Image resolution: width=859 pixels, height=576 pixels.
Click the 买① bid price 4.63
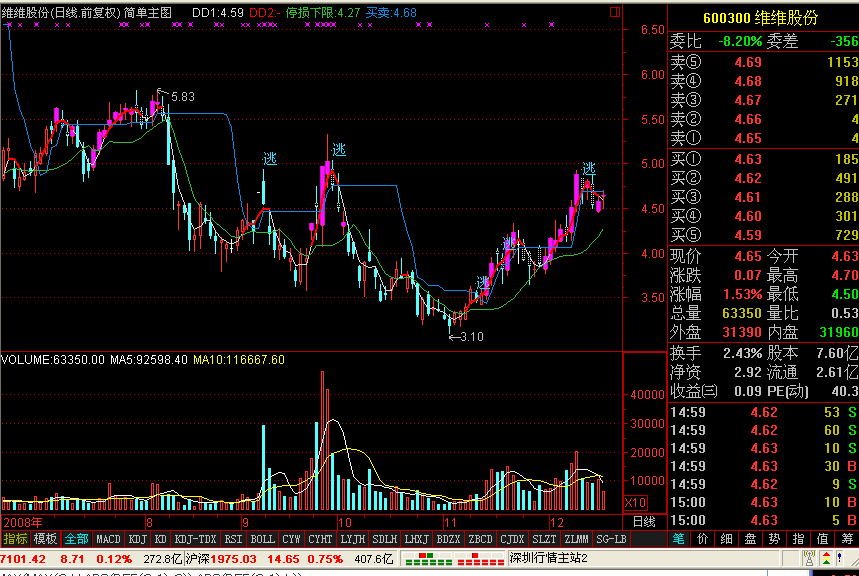748,159
